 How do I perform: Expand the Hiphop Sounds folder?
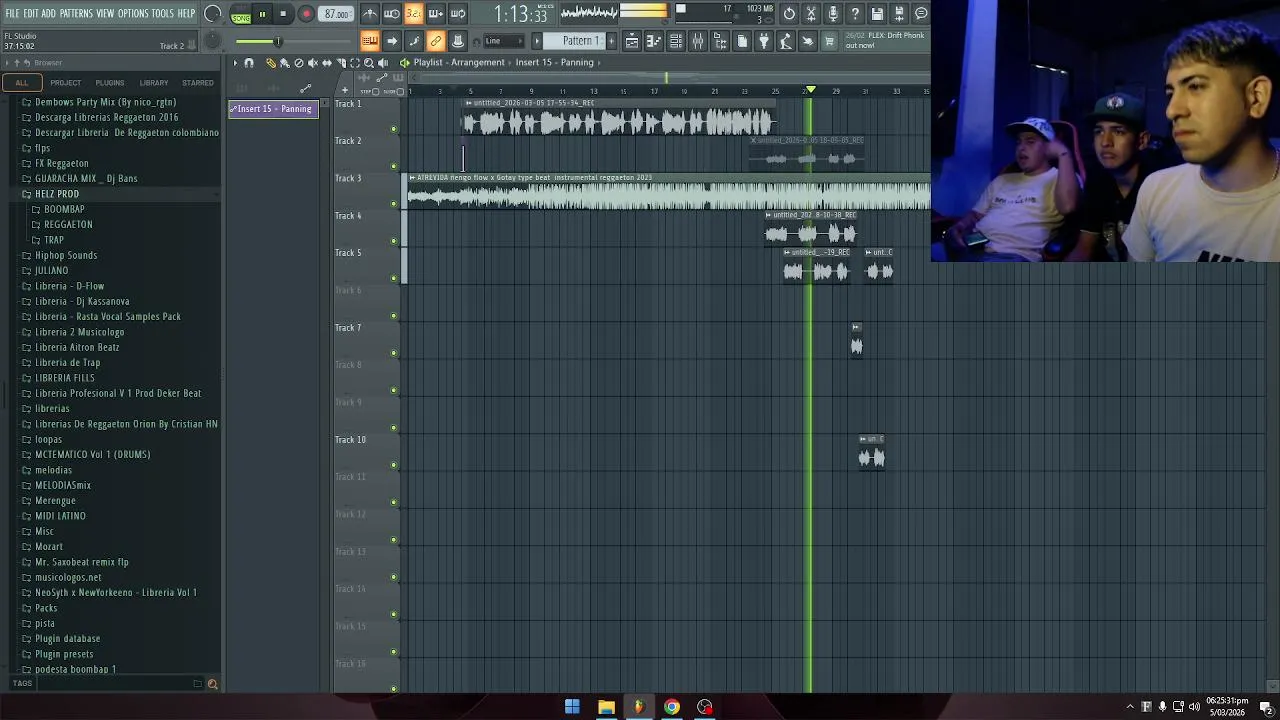[66, 255]
